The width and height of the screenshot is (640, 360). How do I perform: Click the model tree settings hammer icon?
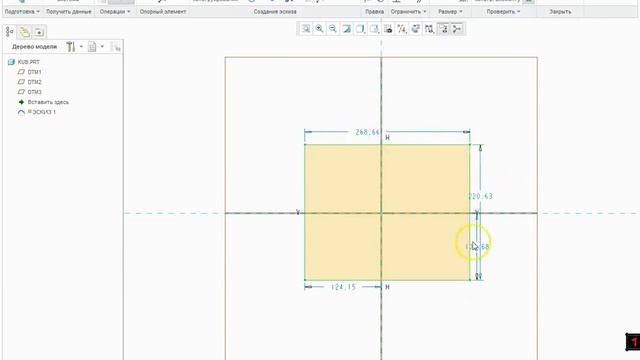click(71, 47)
